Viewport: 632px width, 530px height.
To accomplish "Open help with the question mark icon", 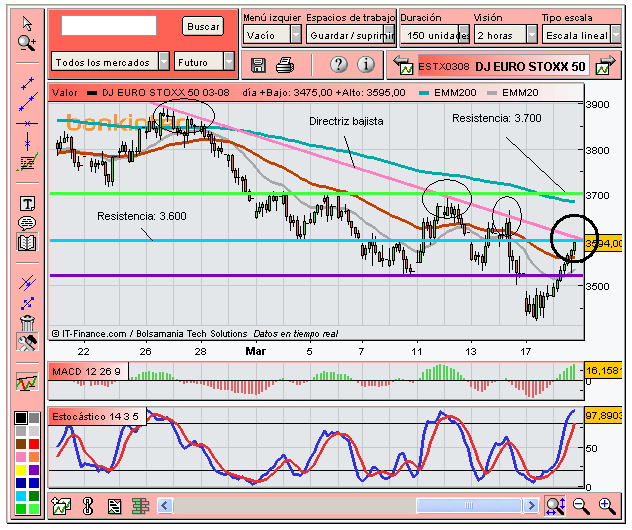I will [339, 64].
